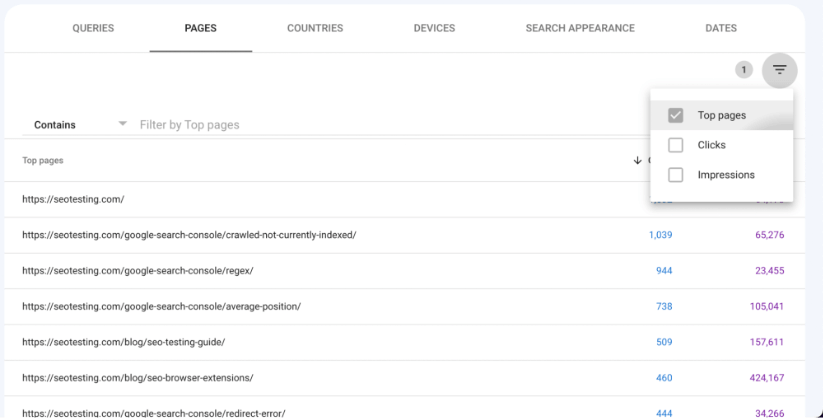Click the 105,041 impressions value
This screenshot has height=418, width=823.
(x=767, y=306)
